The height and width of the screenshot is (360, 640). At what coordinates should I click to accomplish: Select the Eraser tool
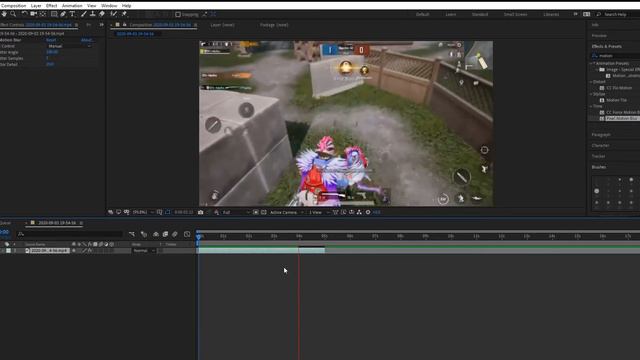(102, 14)
